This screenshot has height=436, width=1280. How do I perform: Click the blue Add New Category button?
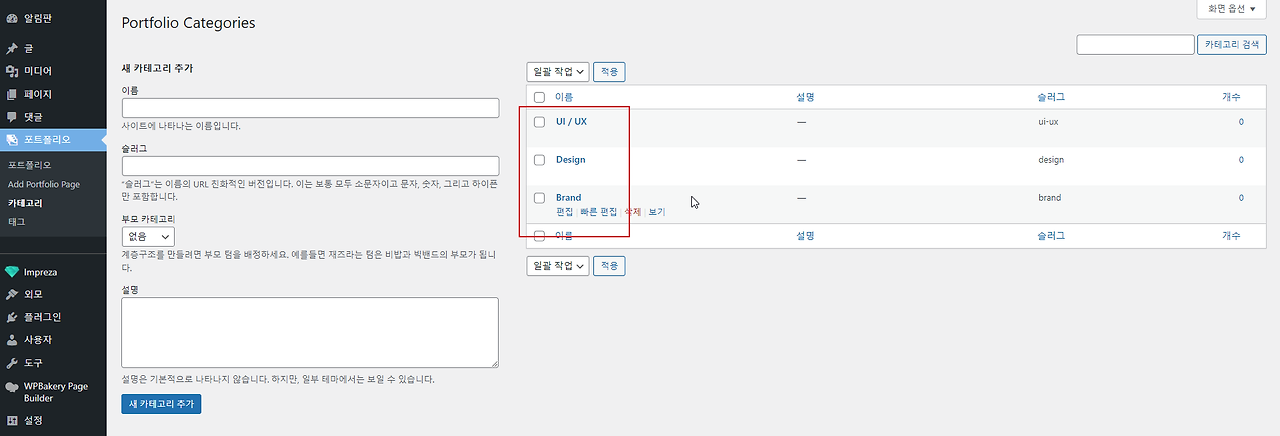[x=161, y=404]
